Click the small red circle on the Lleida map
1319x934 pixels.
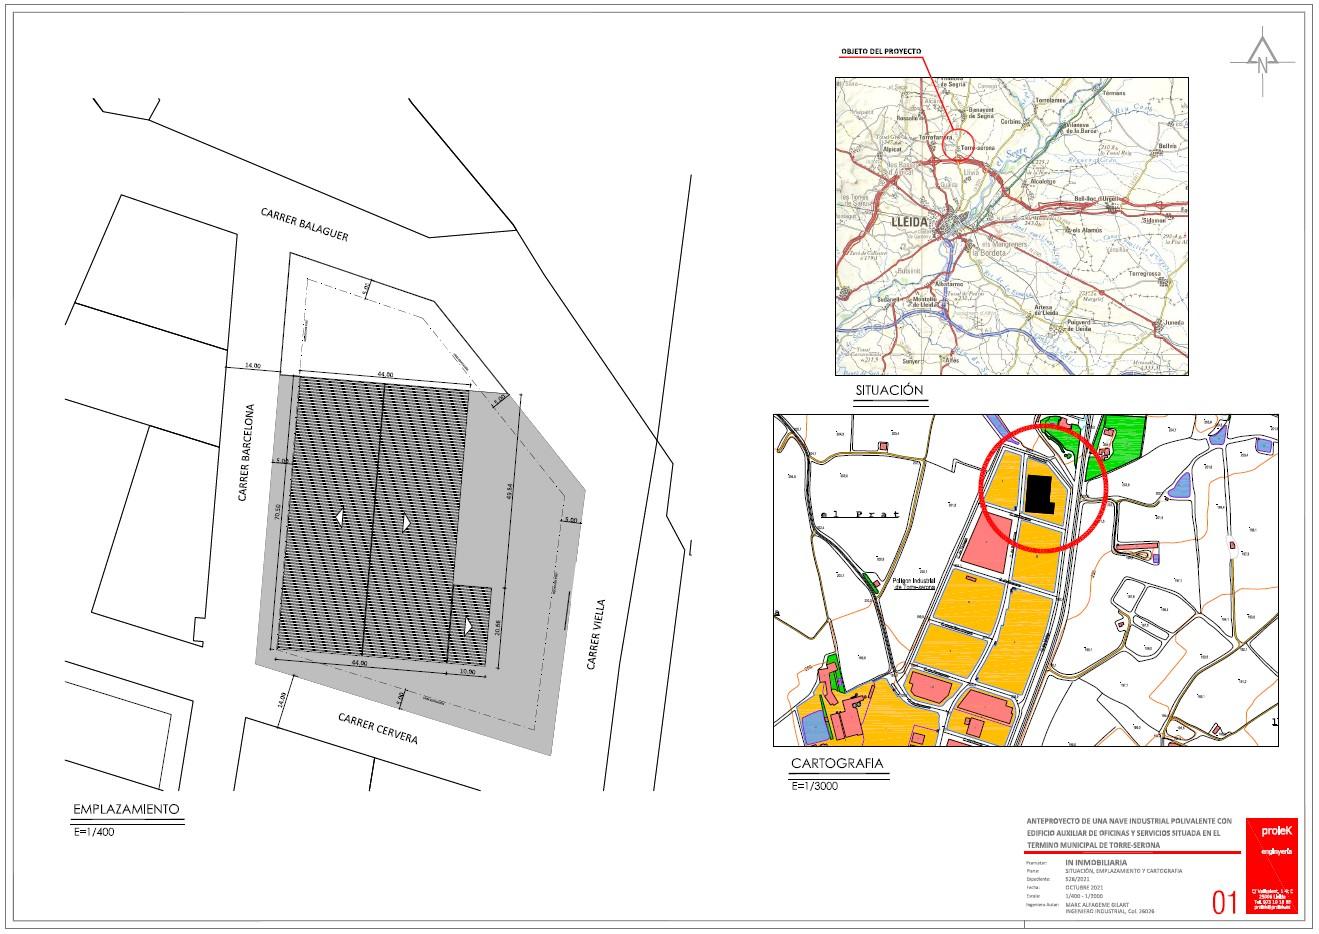pyautogui.click(x=957, y=143)
